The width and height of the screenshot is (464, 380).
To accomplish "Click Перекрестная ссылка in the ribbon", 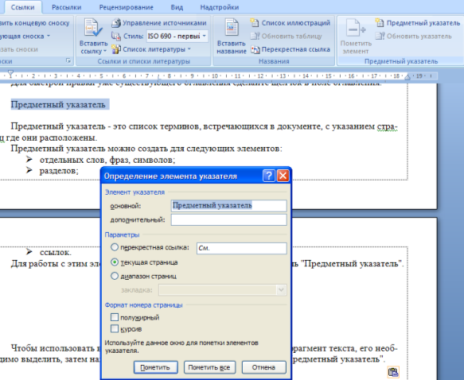I will 290,49.
